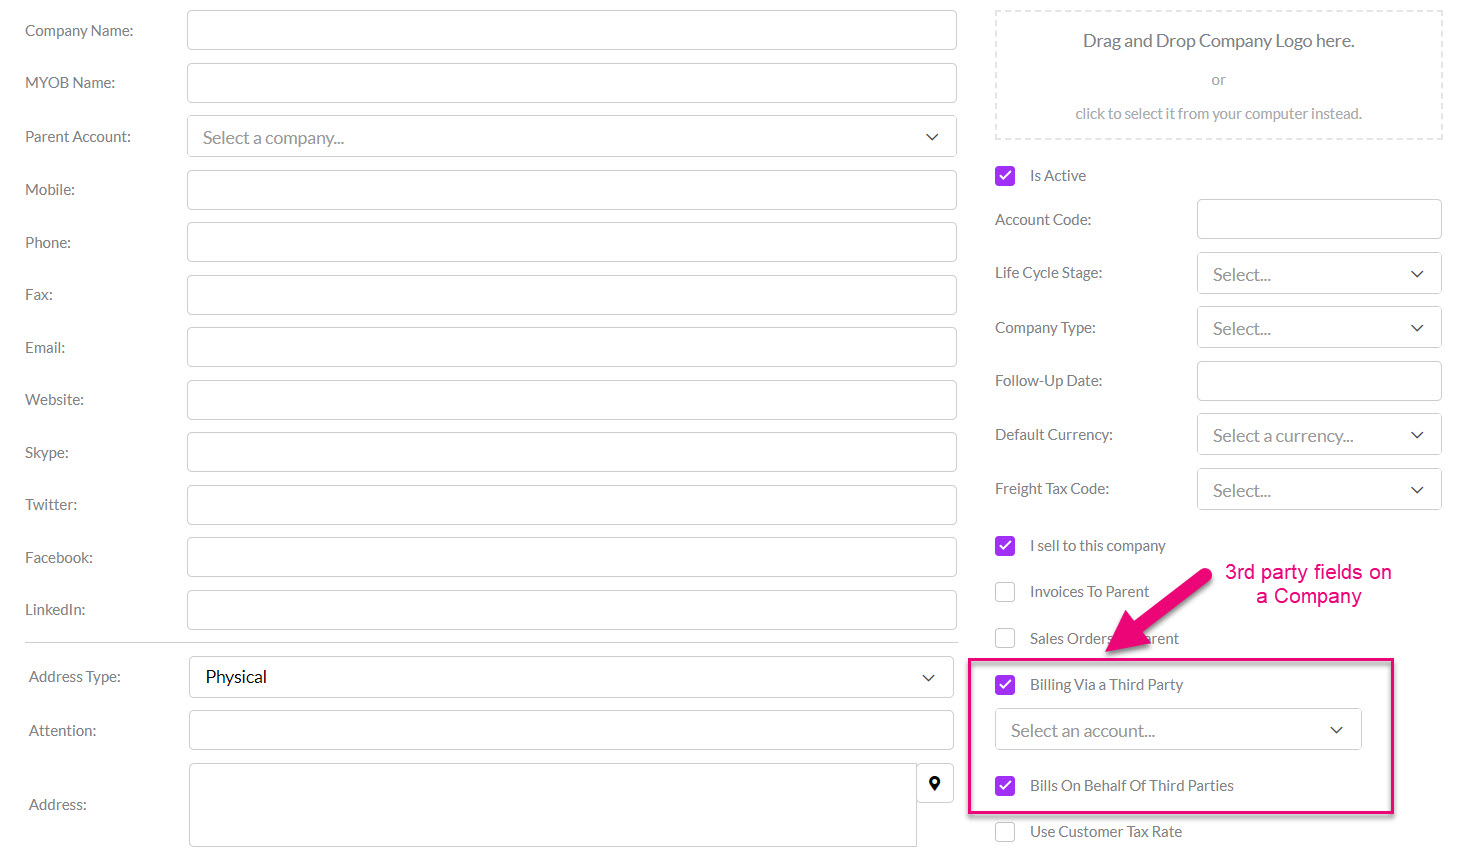Screen dimensions: 1477x852
Task: Open the Default Currency dropdown
Action: (1319, 435)
